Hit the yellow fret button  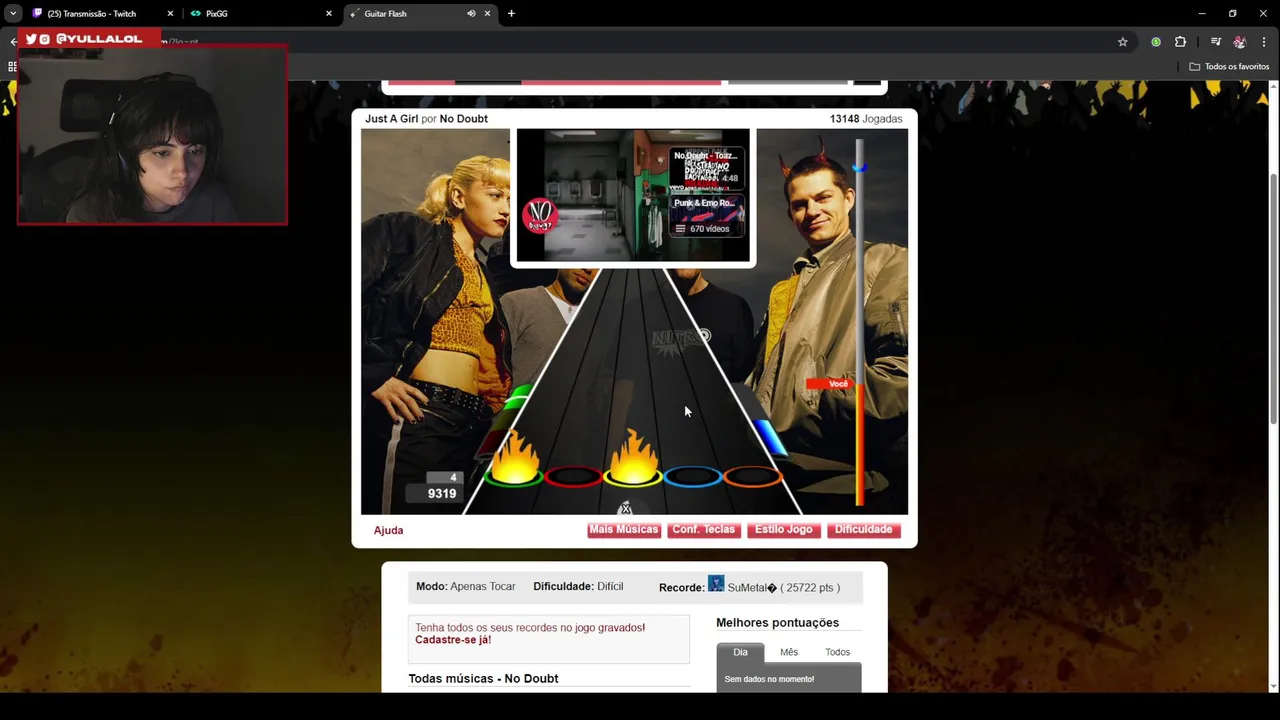tap(633, 478)
